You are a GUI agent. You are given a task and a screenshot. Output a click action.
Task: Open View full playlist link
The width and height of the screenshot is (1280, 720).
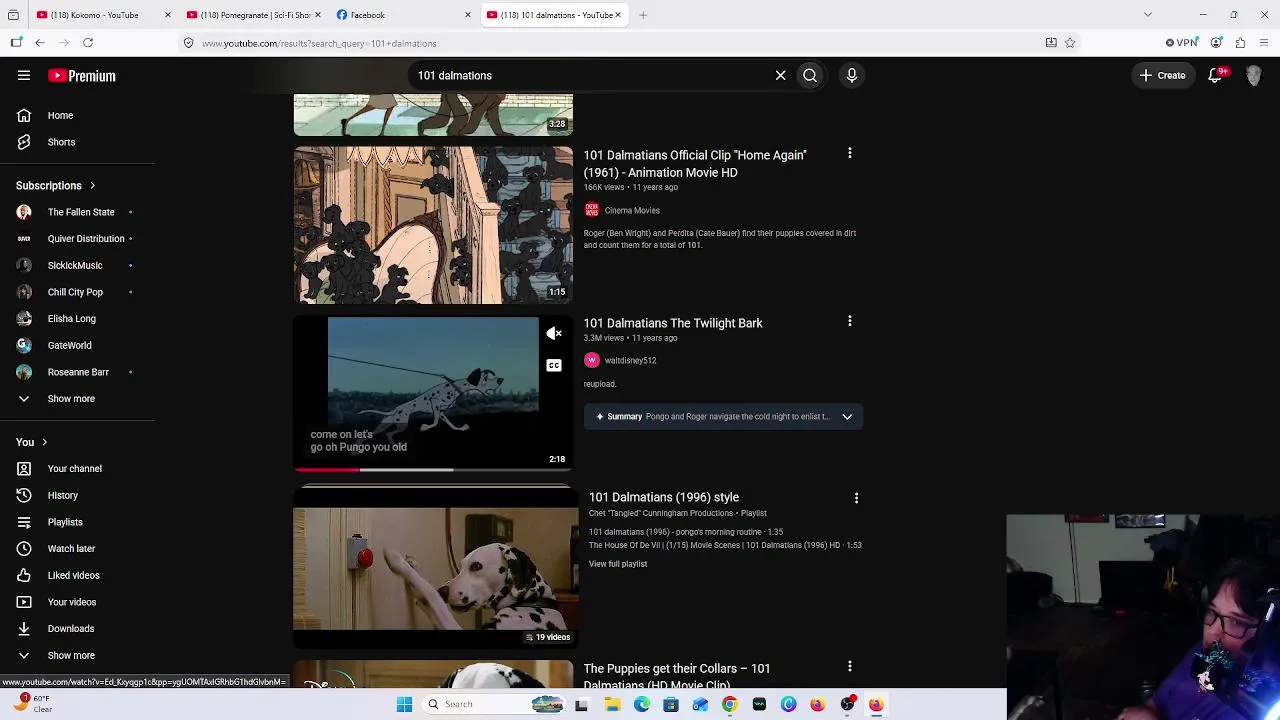point(618,564)
